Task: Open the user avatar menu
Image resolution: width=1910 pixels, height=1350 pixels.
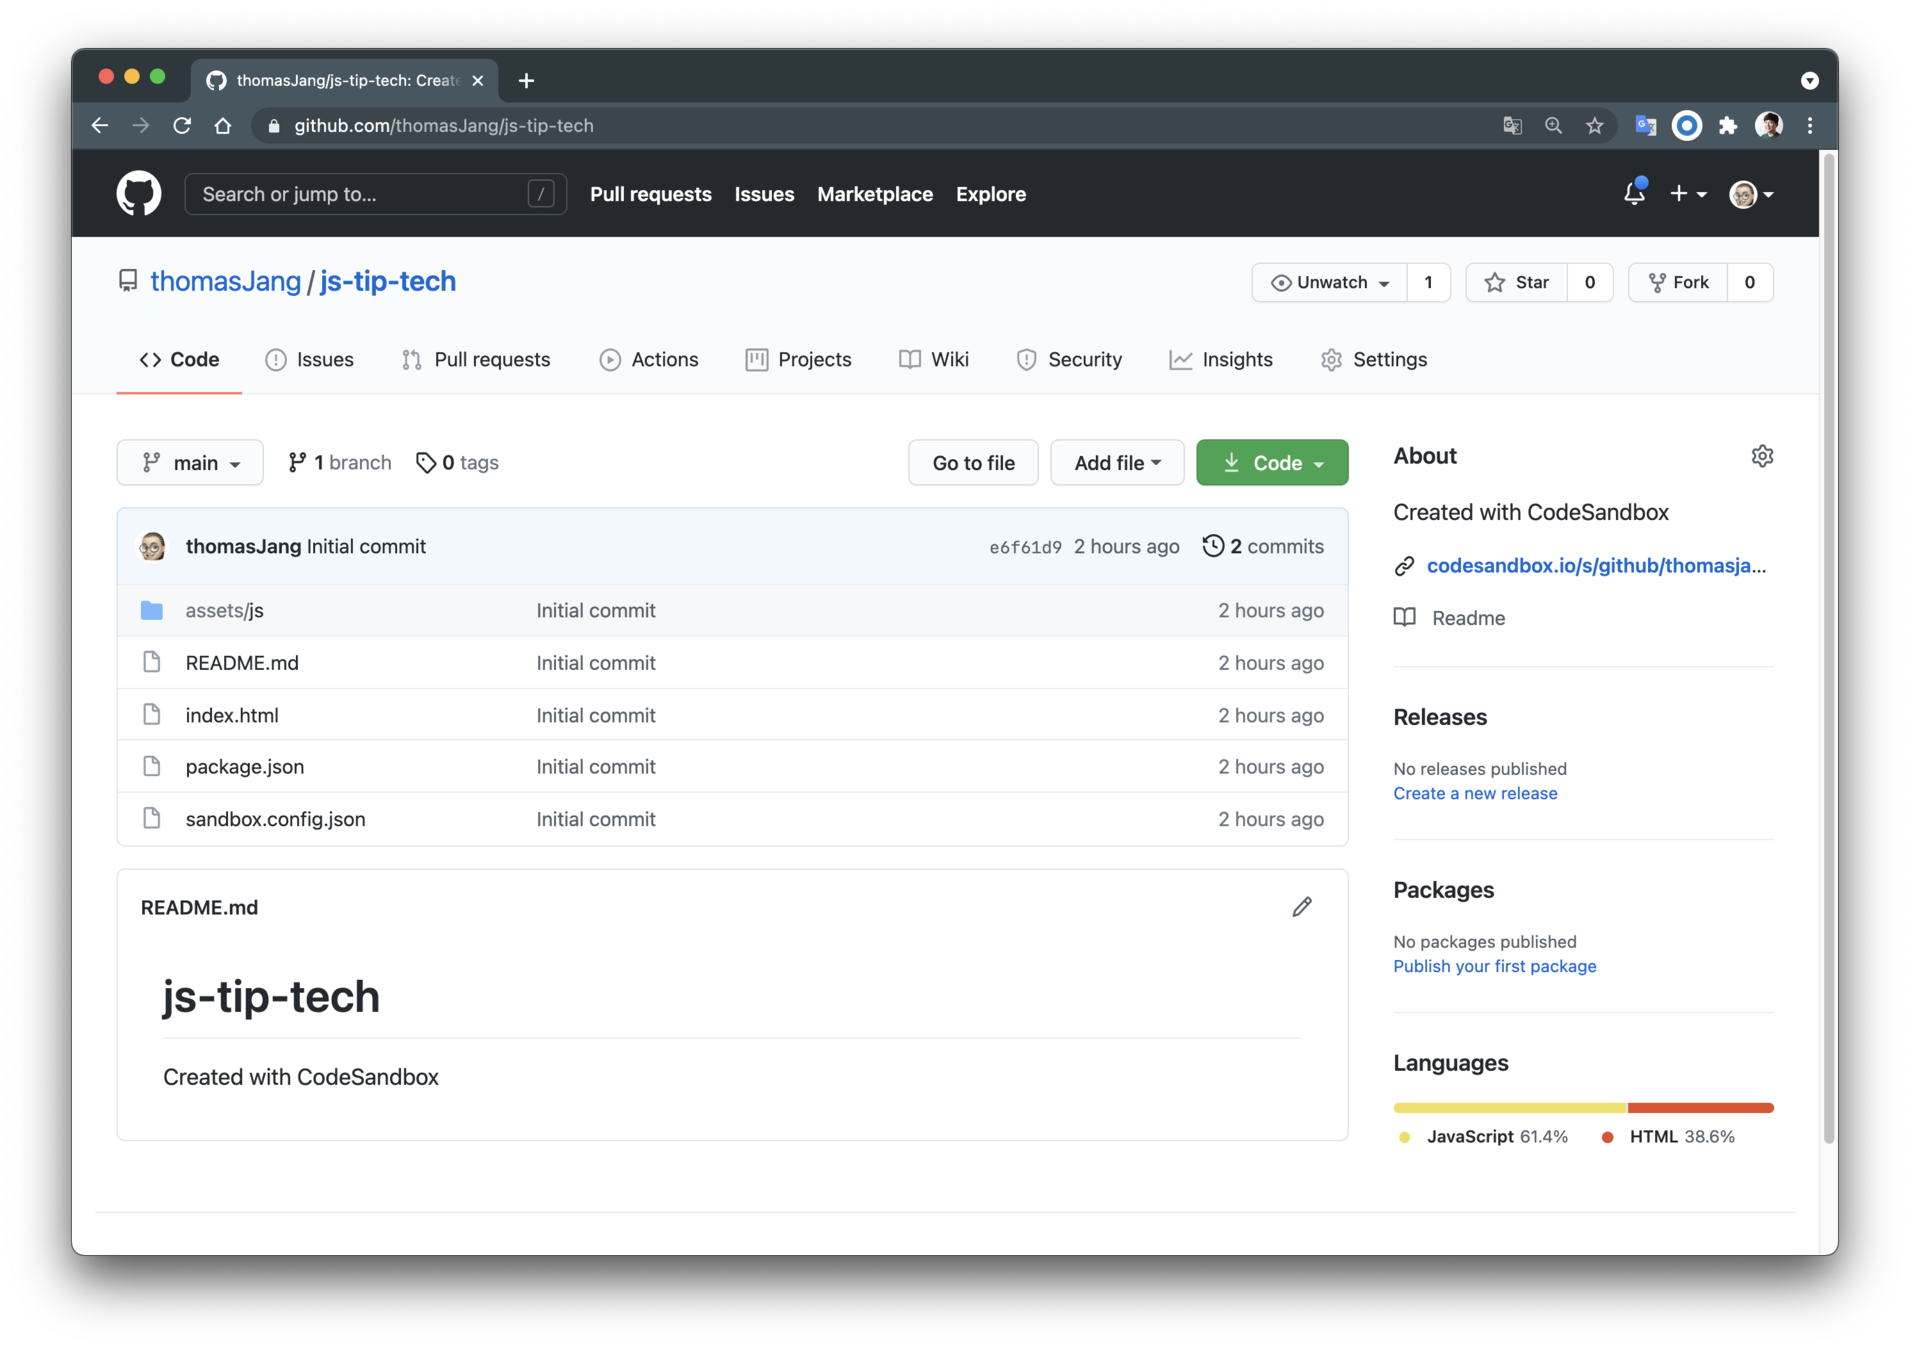Action: [x=1751, y=194]
